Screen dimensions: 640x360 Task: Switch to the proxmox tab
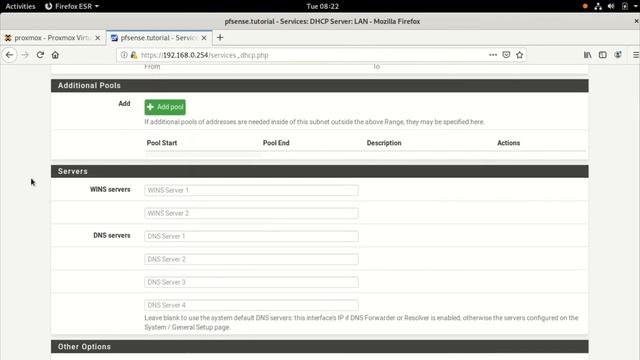[53, 38]
